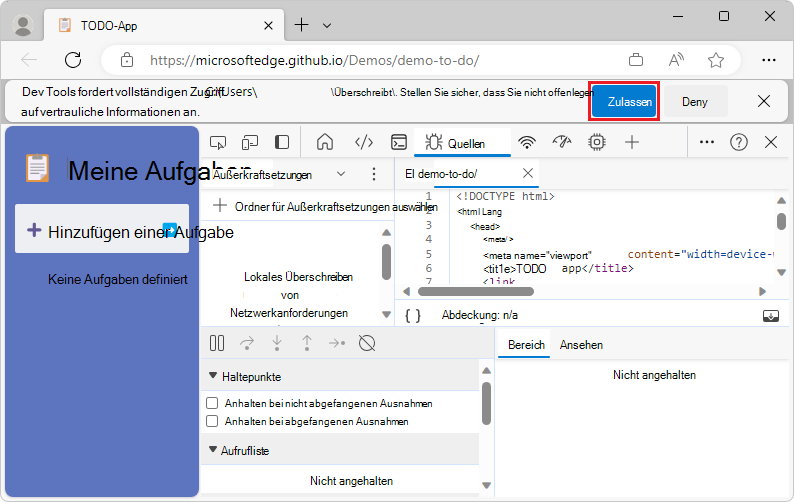Click the code editor scroll left arrow
The width and height of the screenshot is (794, 502).
pos(406,291)
